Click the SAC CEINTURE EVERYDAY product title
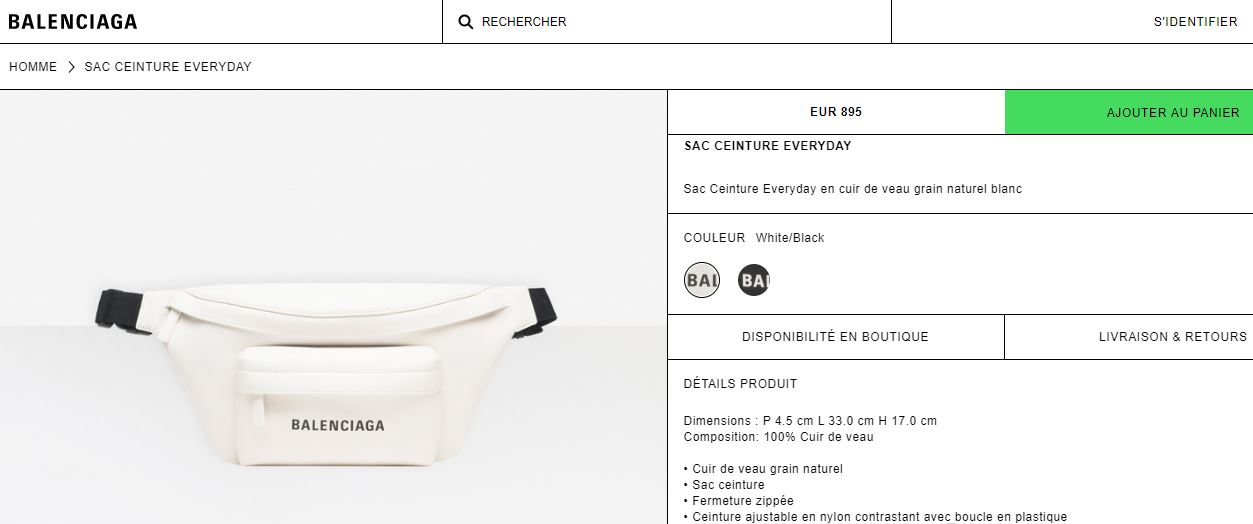The width and height of the screenshot is (1253, 524). click(768, 146)
